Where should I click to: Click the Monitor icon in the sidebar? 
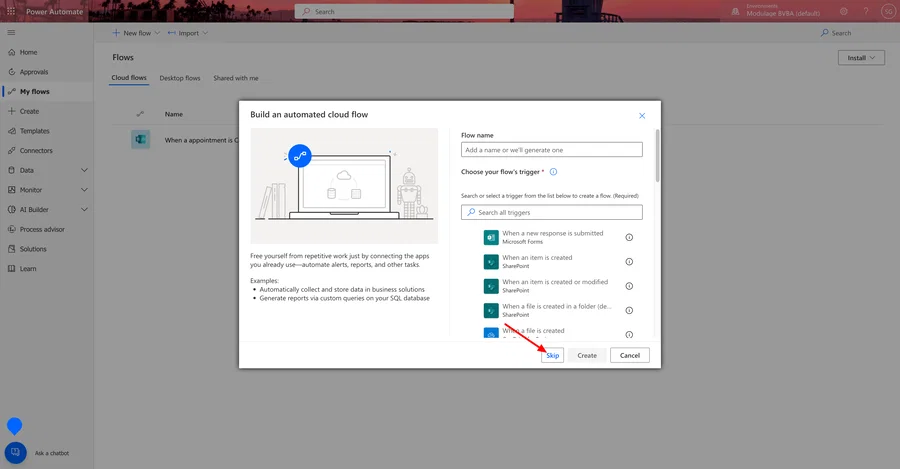11,190
